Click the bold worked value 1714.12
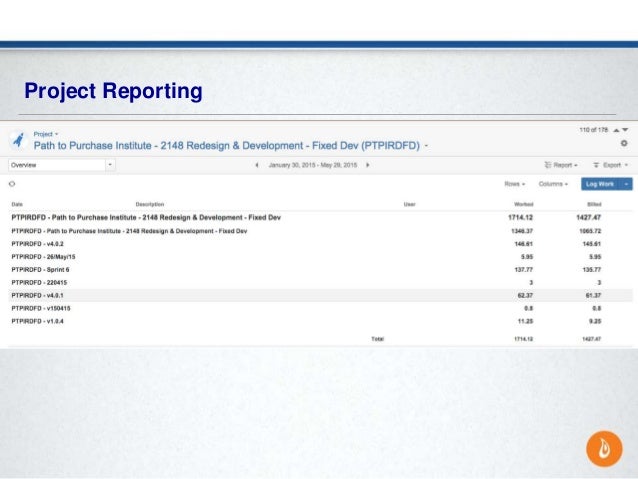This screenshot has height=479, width=638. (x=520, y=218)
